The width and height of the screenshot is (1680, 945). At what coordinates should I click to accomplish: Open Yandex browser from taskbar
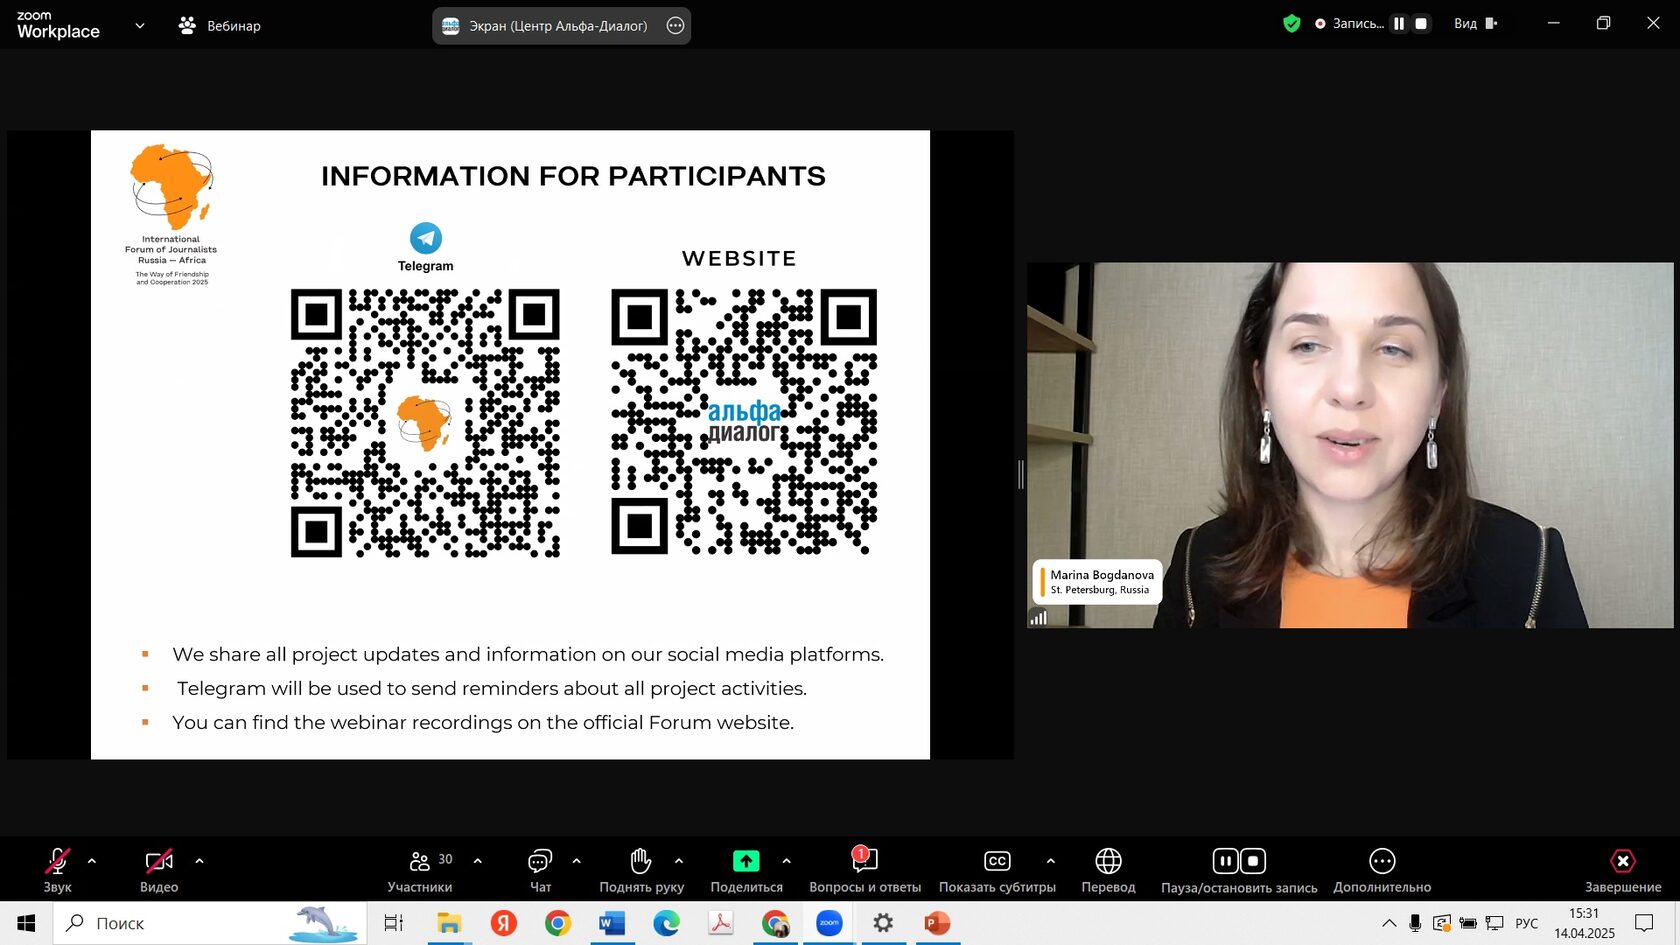(504, 923)
